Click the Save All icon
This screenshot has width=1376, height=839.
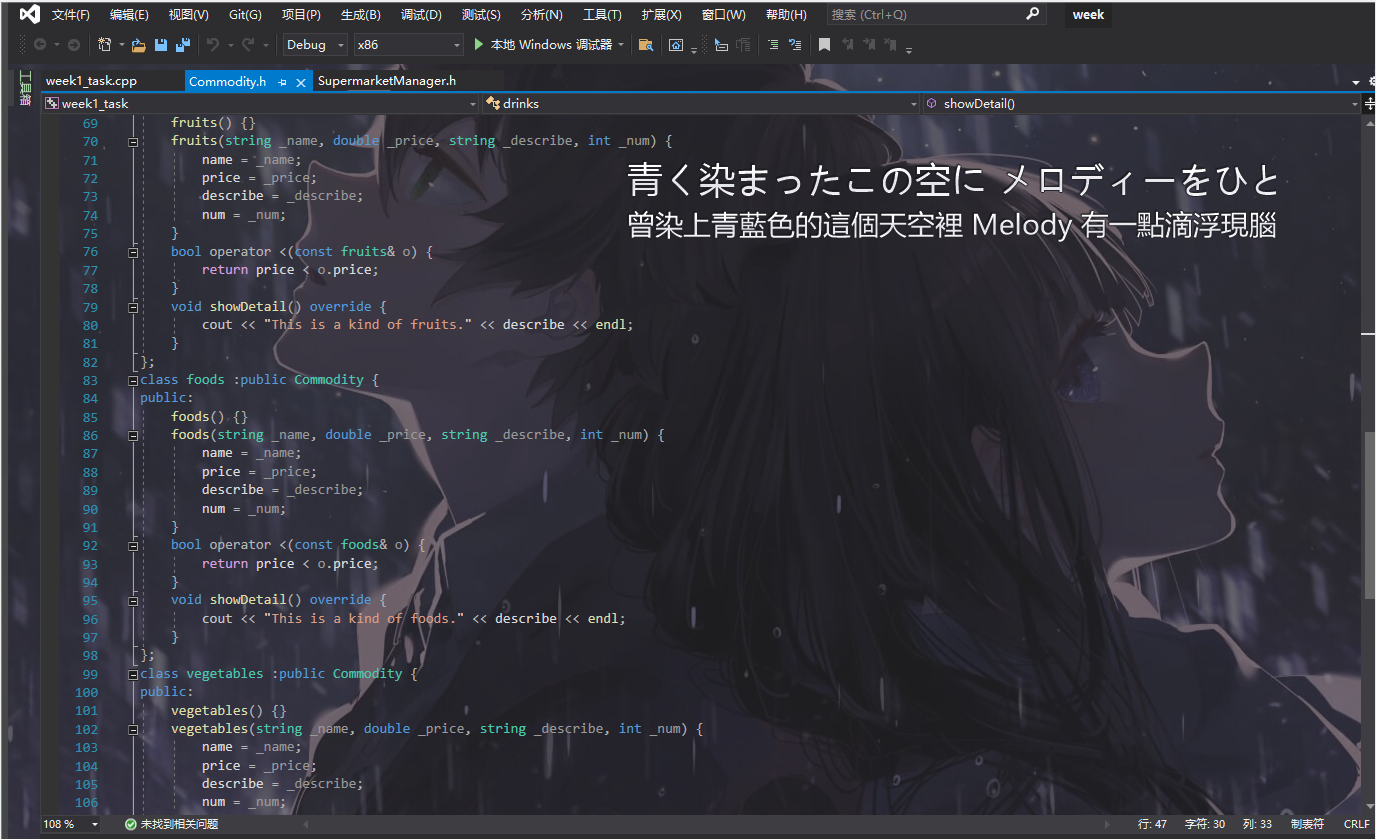pos(182,45)
